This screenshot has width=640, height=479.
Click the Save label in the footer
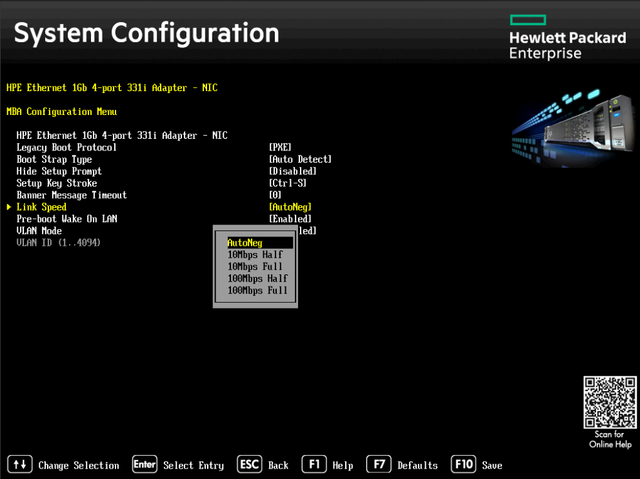click(492, 466)
